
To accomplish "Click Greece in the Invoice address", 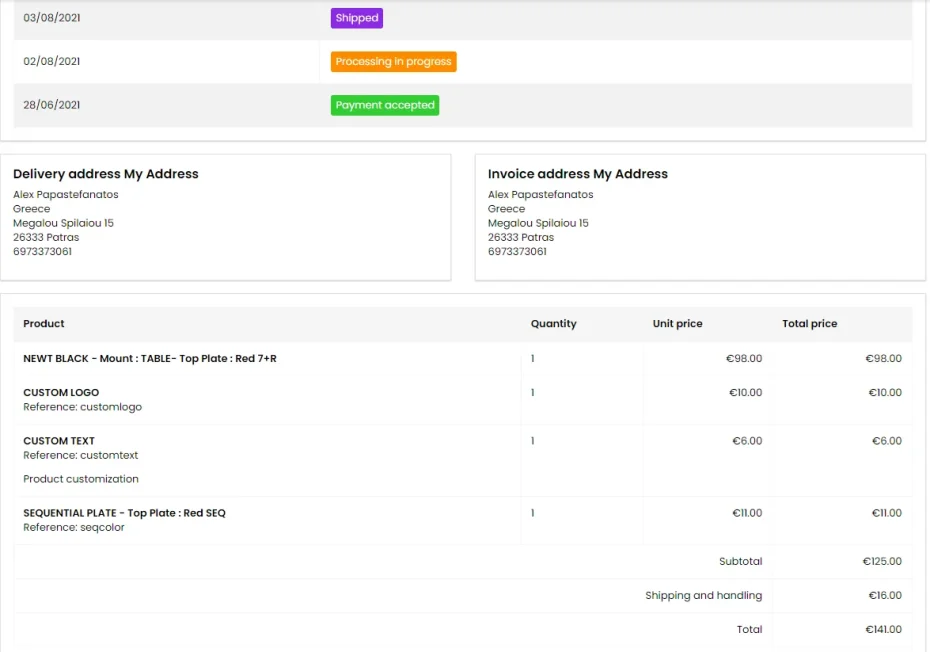I will [507, 209].
